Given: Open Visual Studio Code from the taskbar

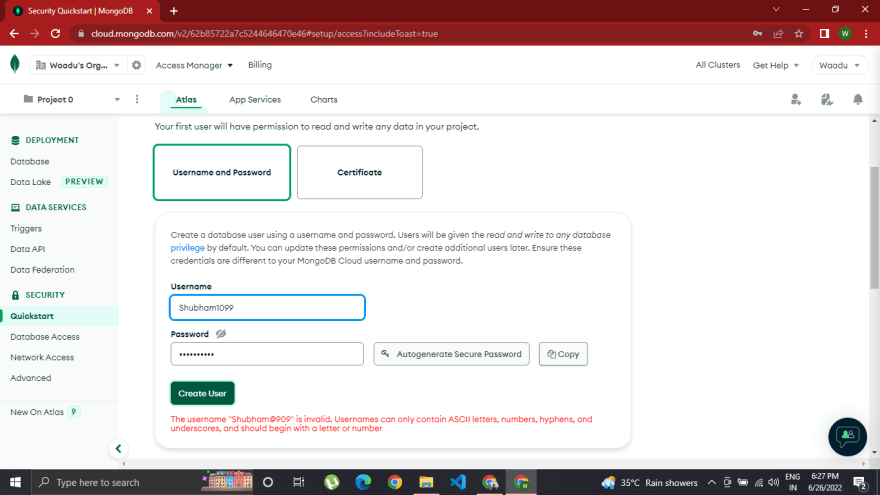Looking at the screenshot, I should tap(458, 482).
